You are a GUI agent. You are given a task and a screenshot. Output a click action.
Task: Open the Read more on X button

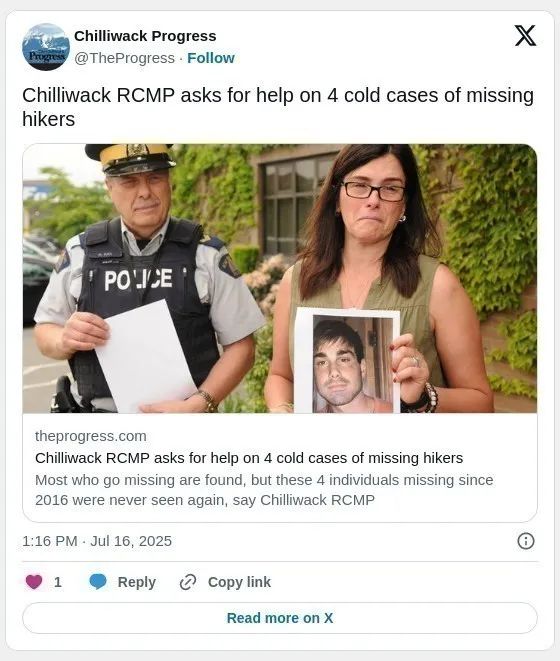pyautogui.click(x=280, y=618)
